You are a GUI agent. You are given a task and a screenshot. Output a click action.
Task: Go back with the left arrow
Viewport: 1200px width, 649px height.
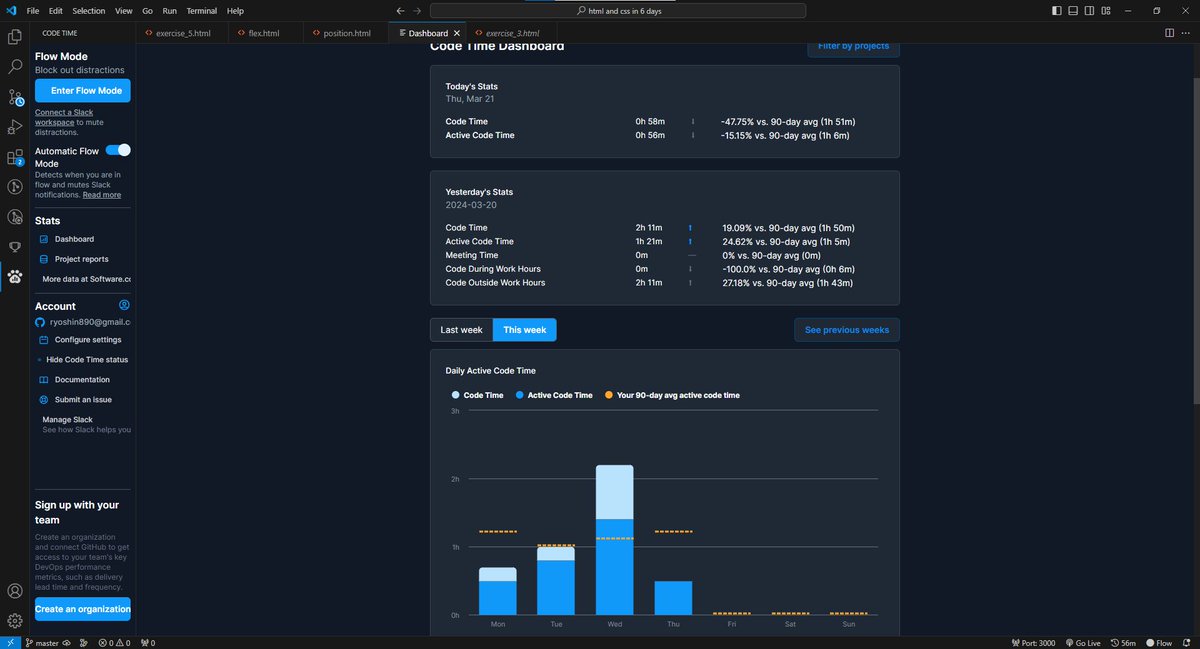click(401, 11)
